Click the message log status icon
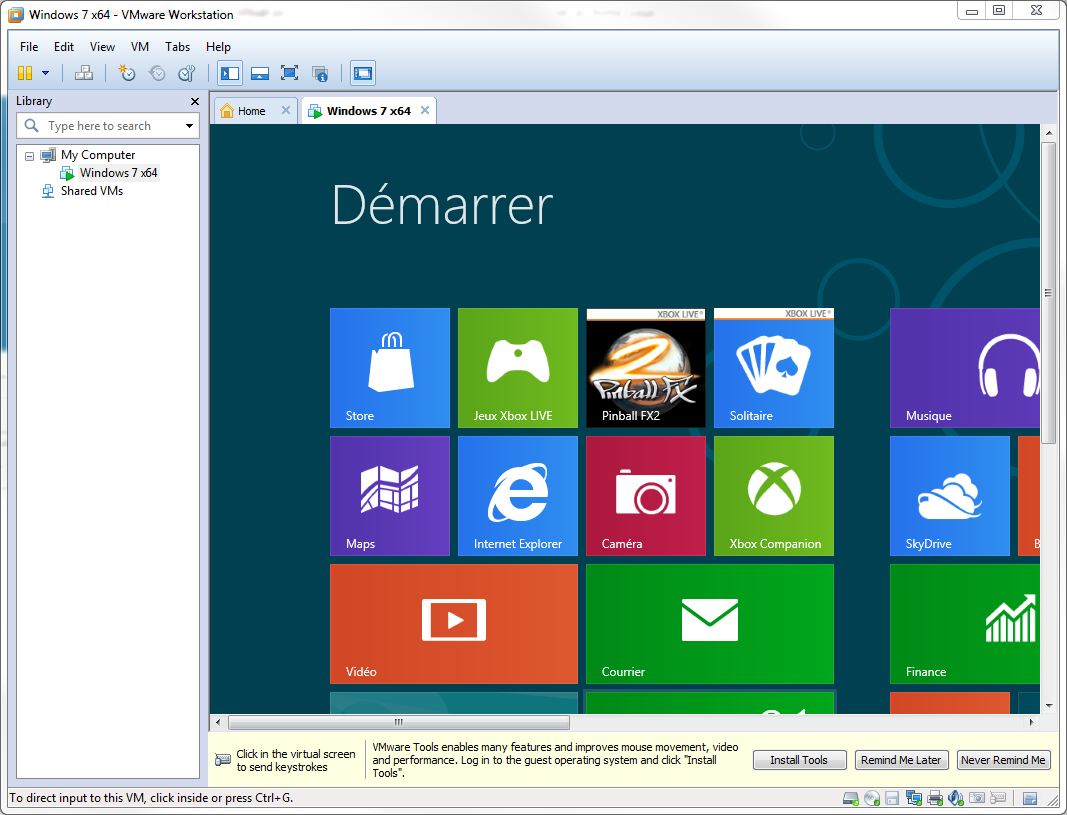Viewport: 1067px width, 815px height. (1030, 798)
